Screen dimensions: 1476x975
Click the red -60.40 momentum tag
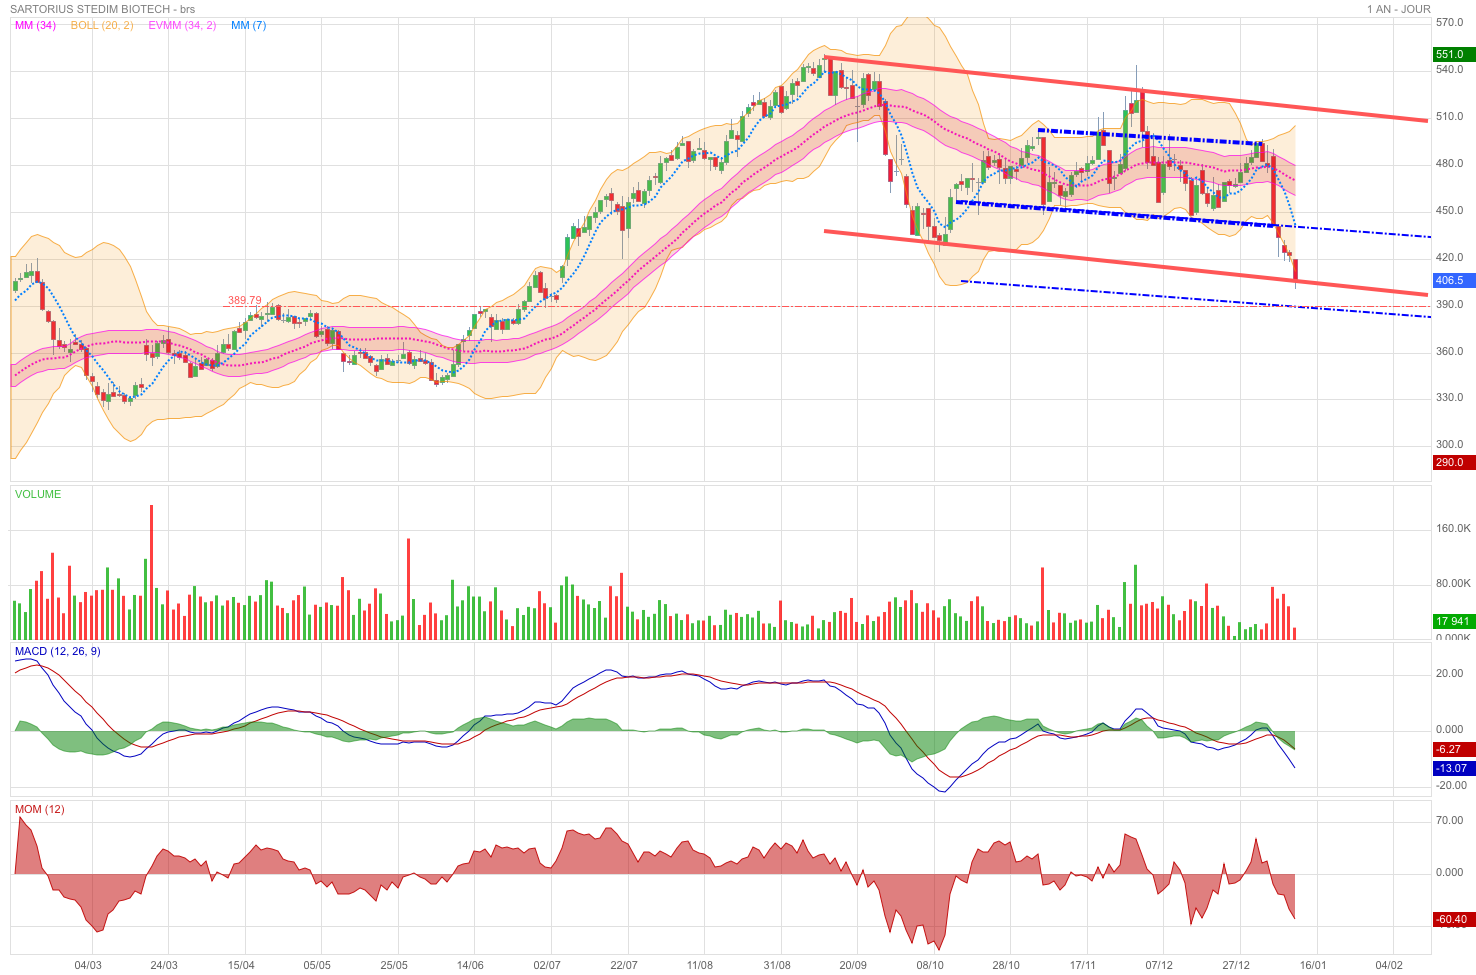coord(1453,919)
